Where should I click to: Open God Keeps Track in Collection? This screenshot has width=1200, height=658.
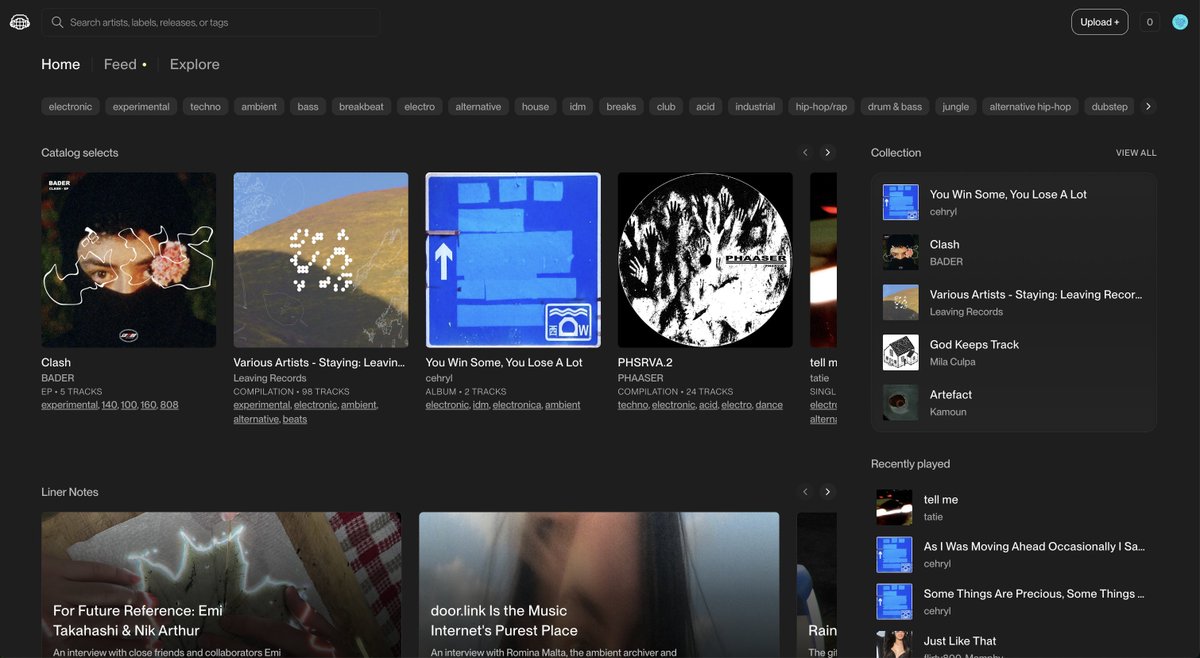click(x=1014, y=352)
